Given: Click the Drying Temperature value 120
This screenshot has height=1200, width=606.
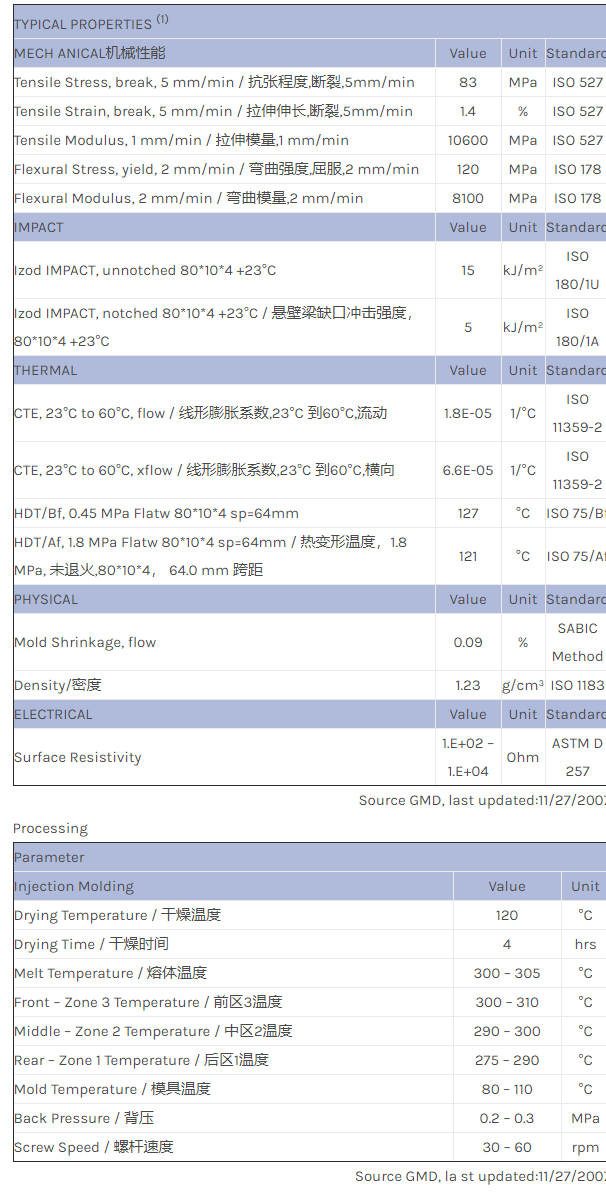Looking at the screenshot, I should point(507,915).
